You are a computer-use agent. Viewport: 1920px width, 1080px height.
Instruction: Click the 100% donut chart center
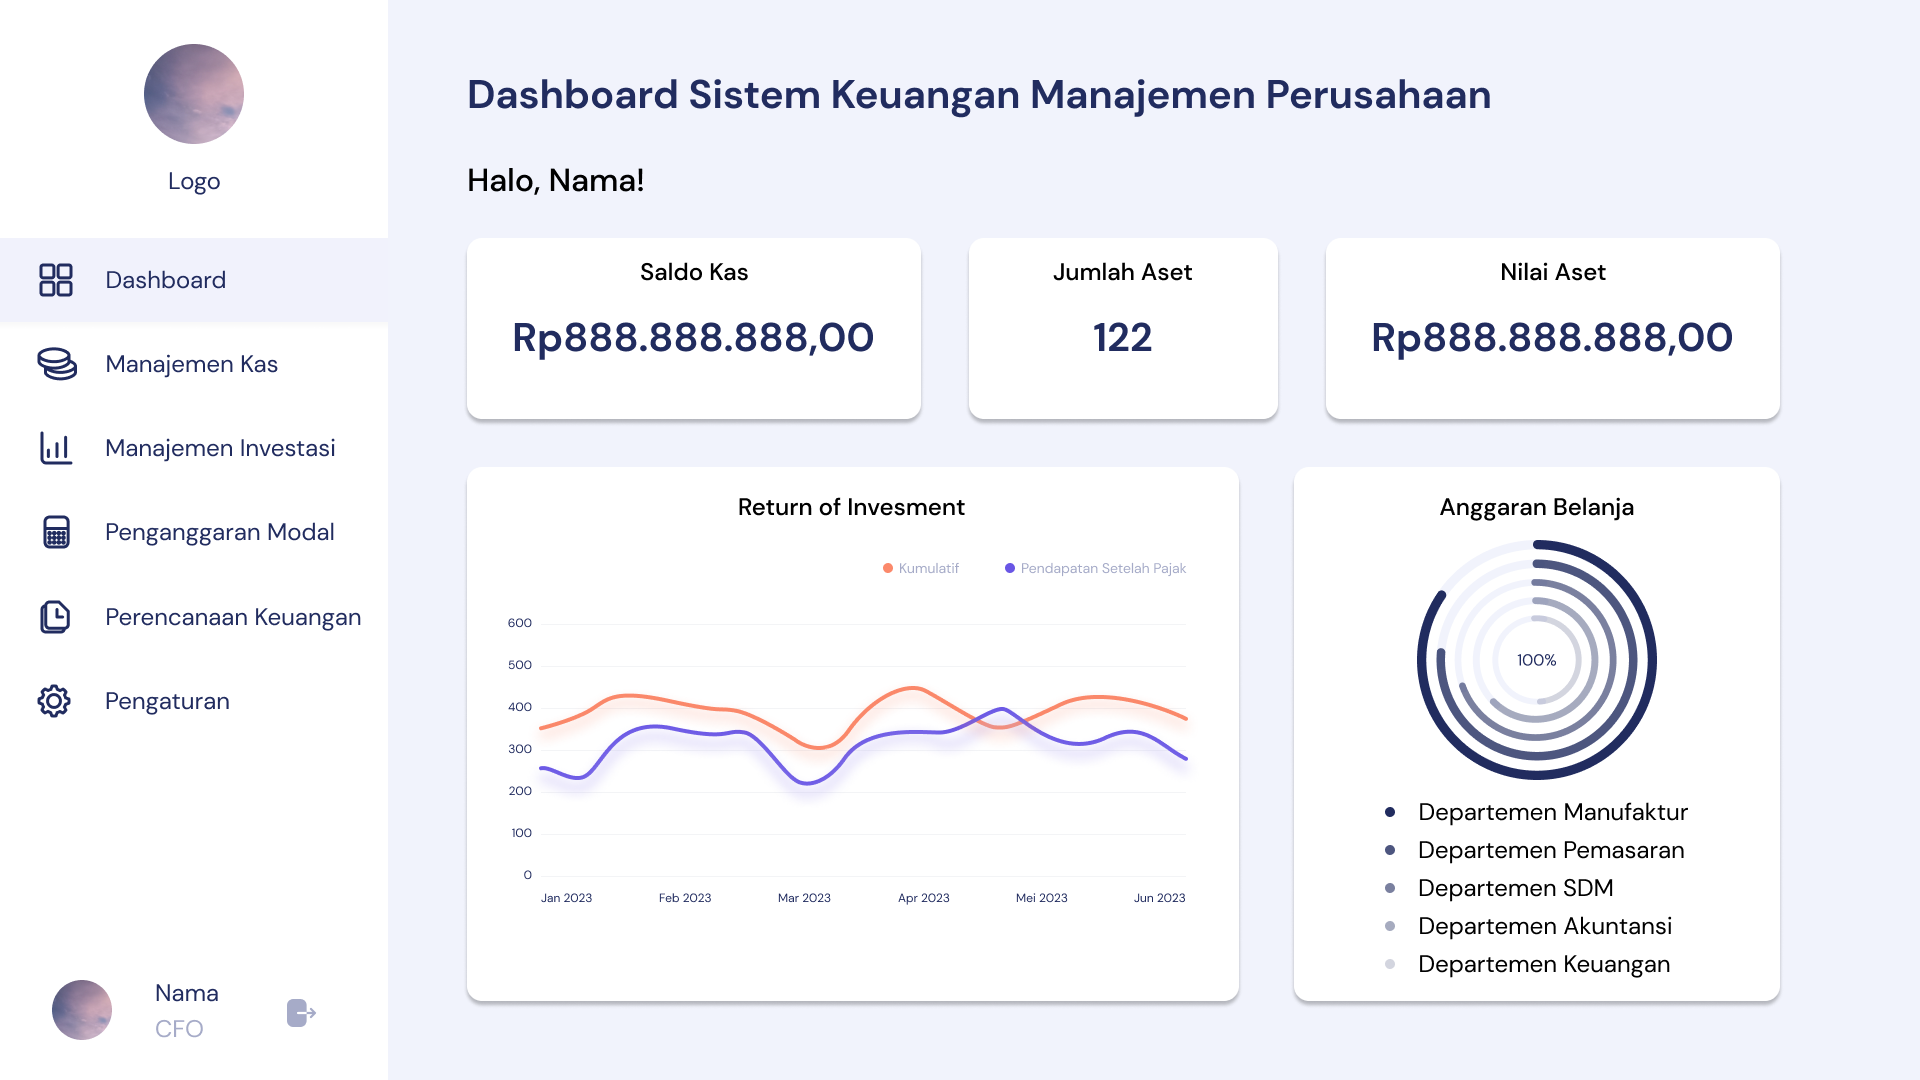pyautogui.click(x=1536, y=660)
